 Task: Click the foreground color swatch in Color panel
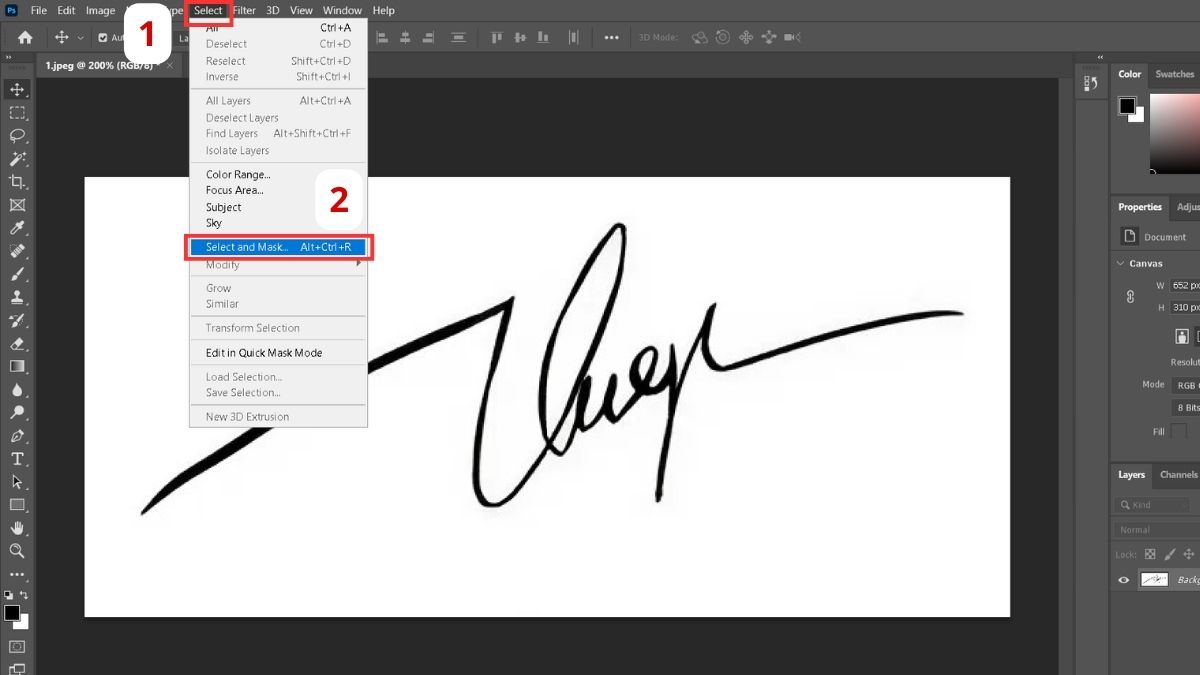1127,105
